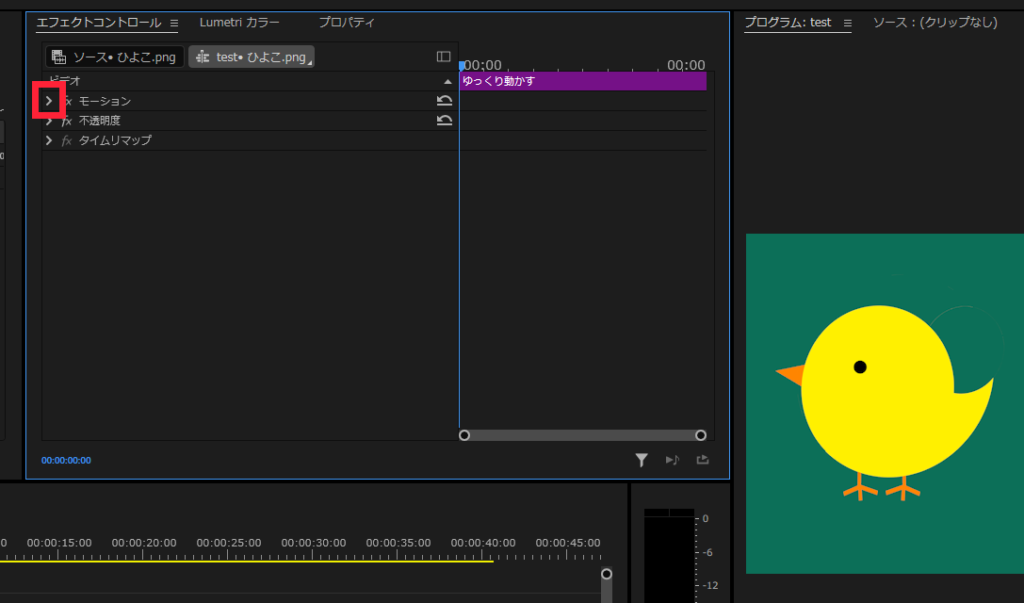
Task: Click the effect timeline horizontal scrollbar
Action: click(583, 435)
